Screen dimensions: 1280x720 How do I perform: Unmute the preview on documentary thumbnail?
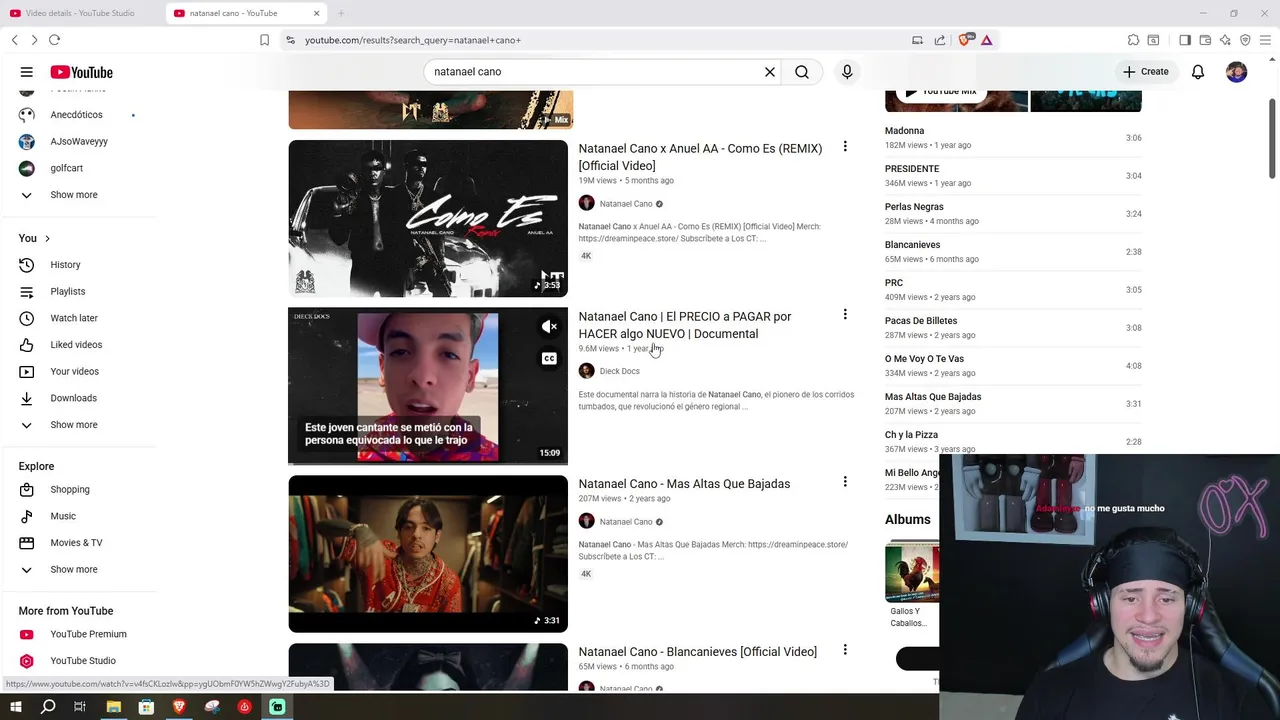click(549, 326)
